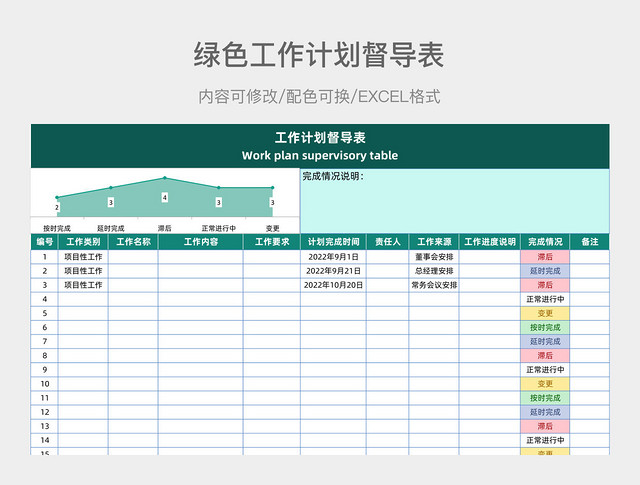
Task: Click the 延时完成 status in row 2
Action: [x=545, y=271]
